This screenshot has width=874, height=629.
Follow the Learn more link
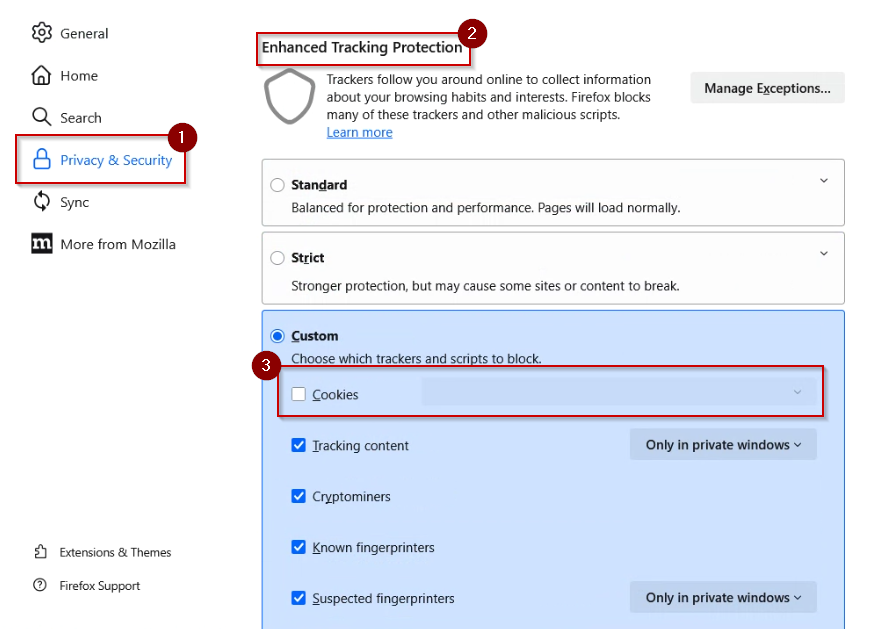359,132
